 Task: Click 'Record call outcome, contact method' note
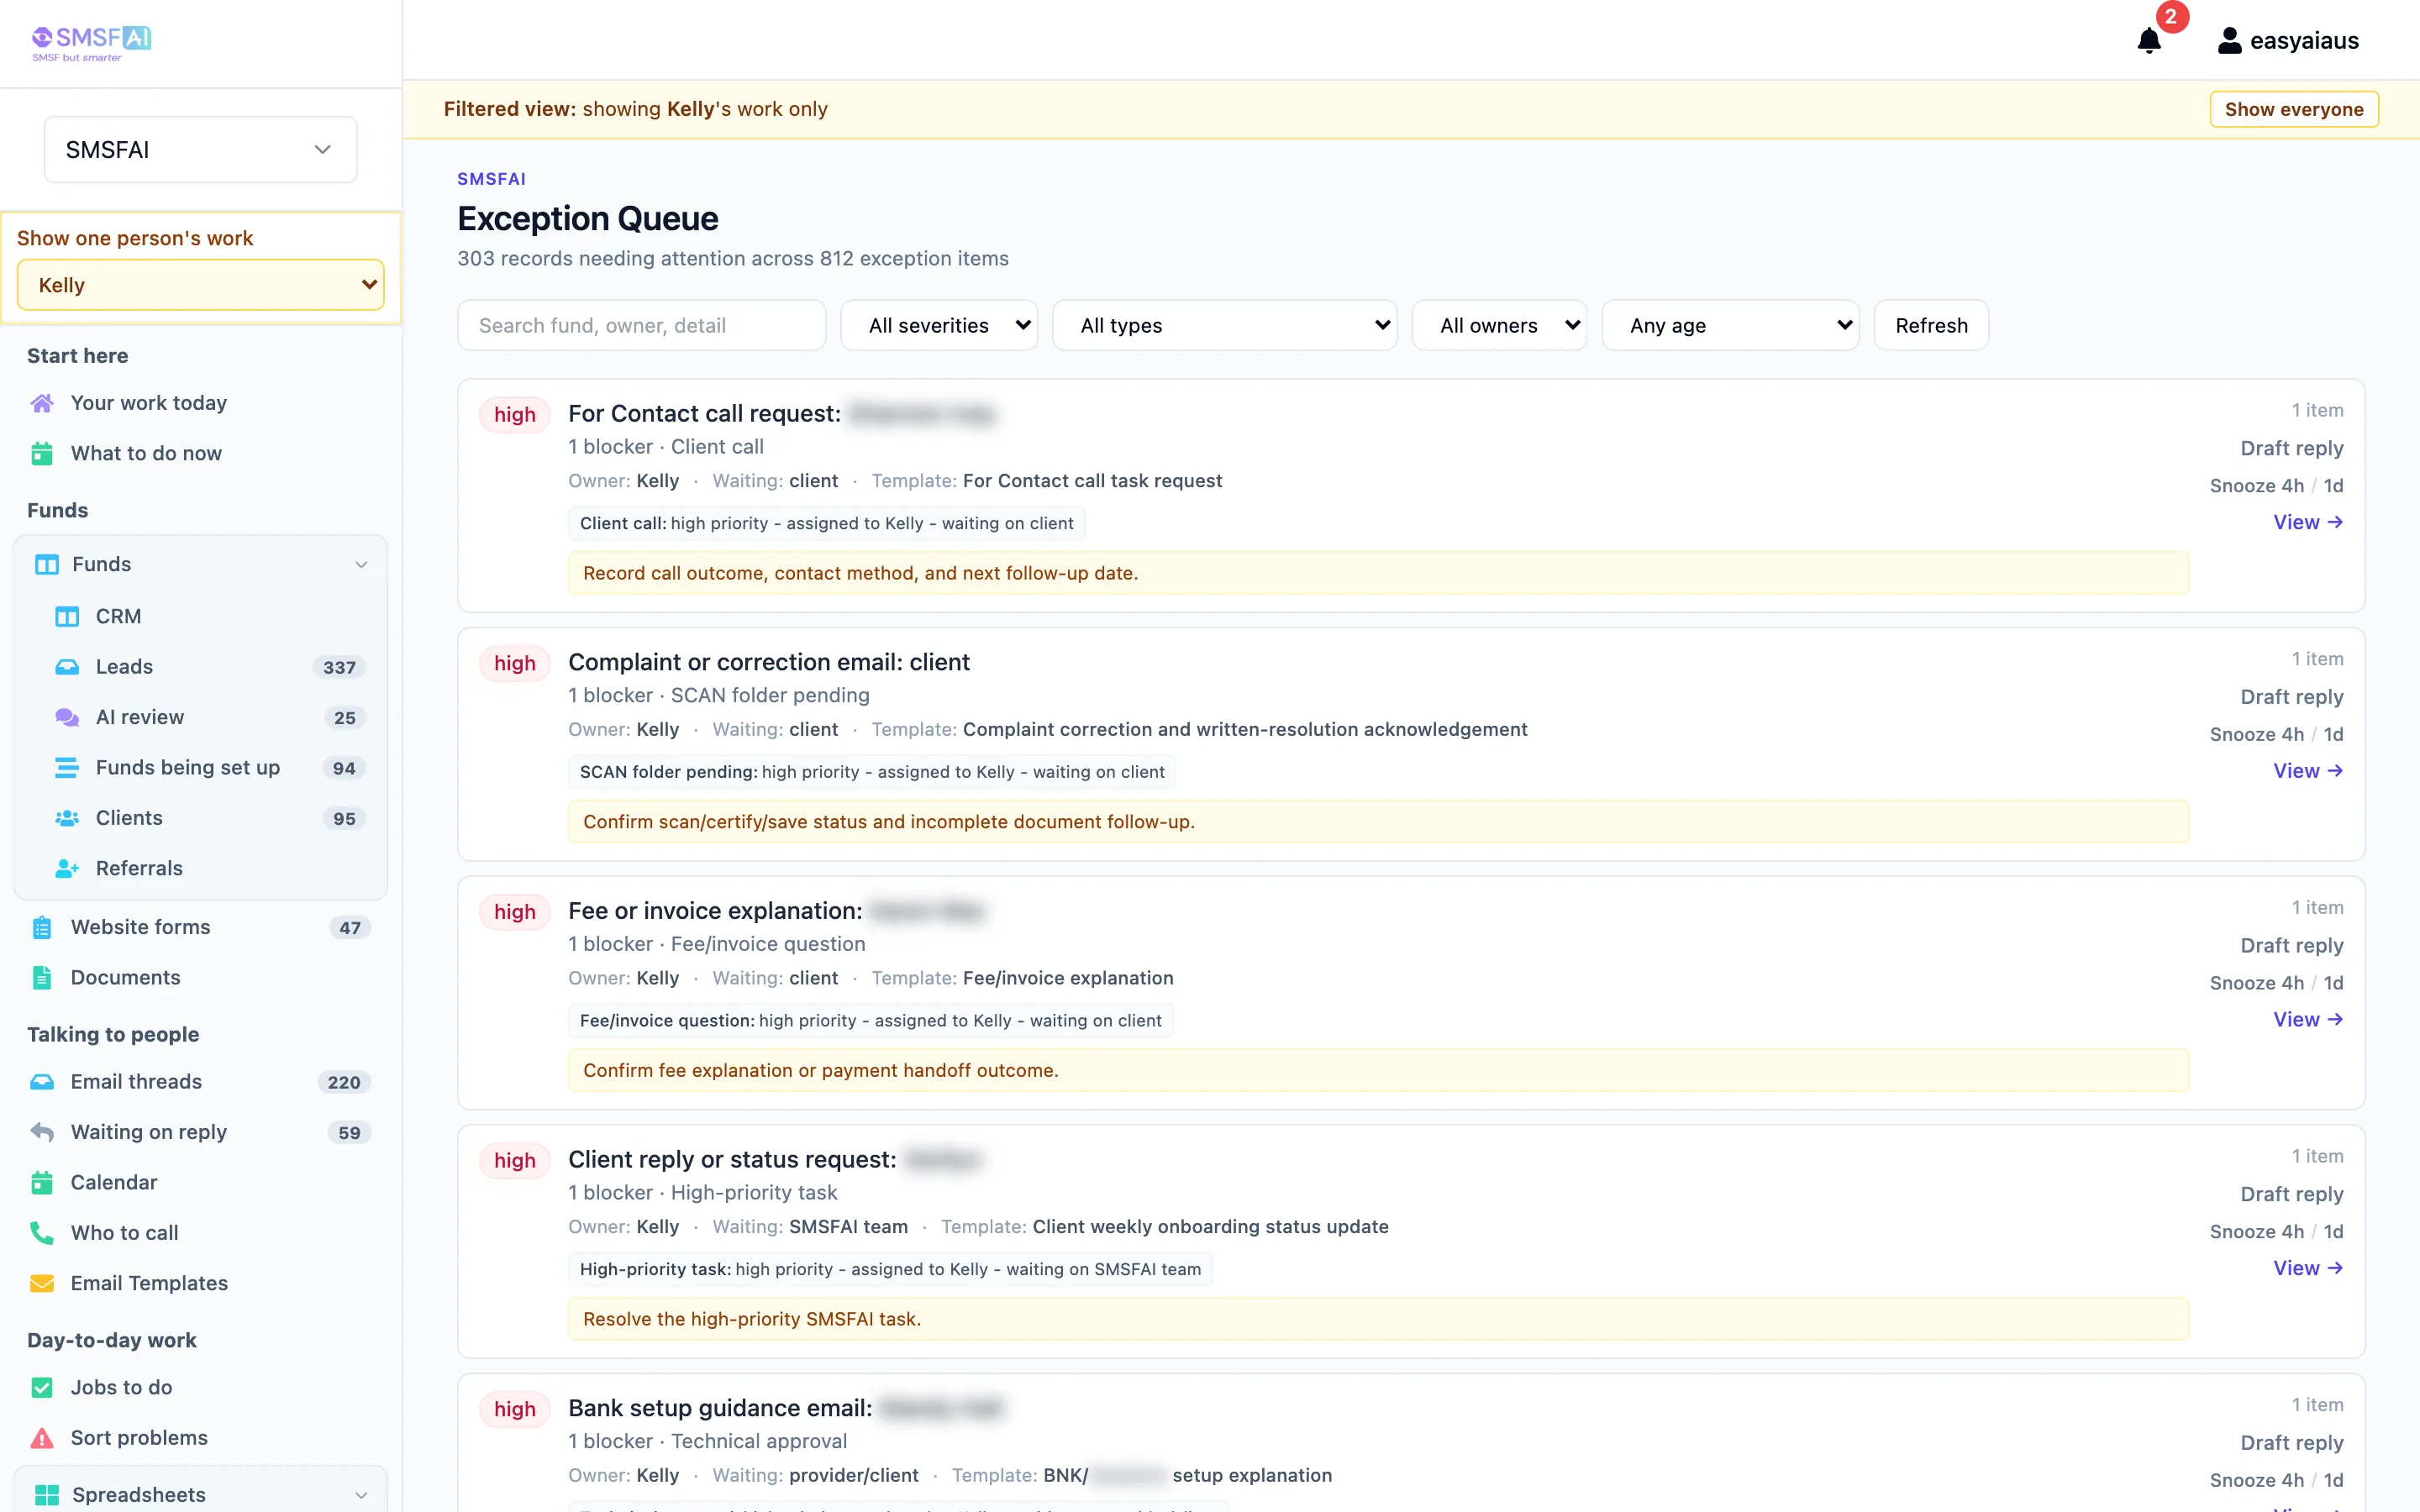click(x=1378, y=573)
